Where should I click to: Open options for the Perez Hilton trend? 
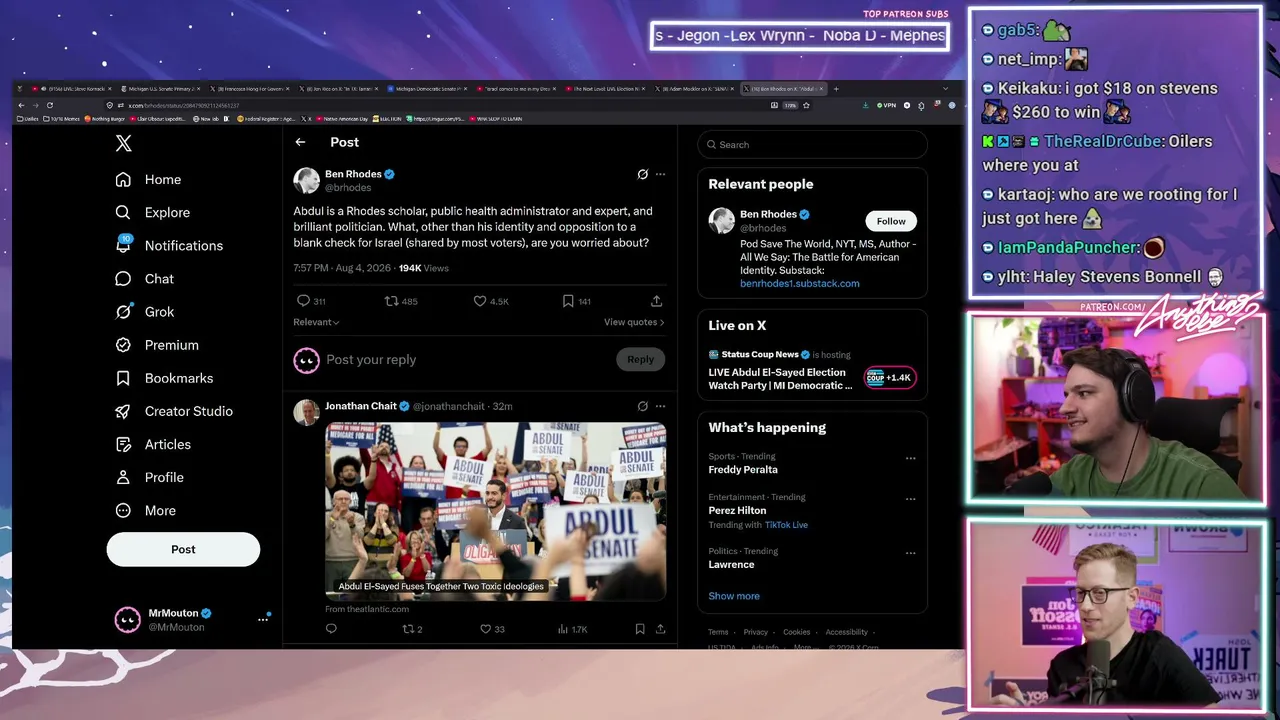[910, 499]
